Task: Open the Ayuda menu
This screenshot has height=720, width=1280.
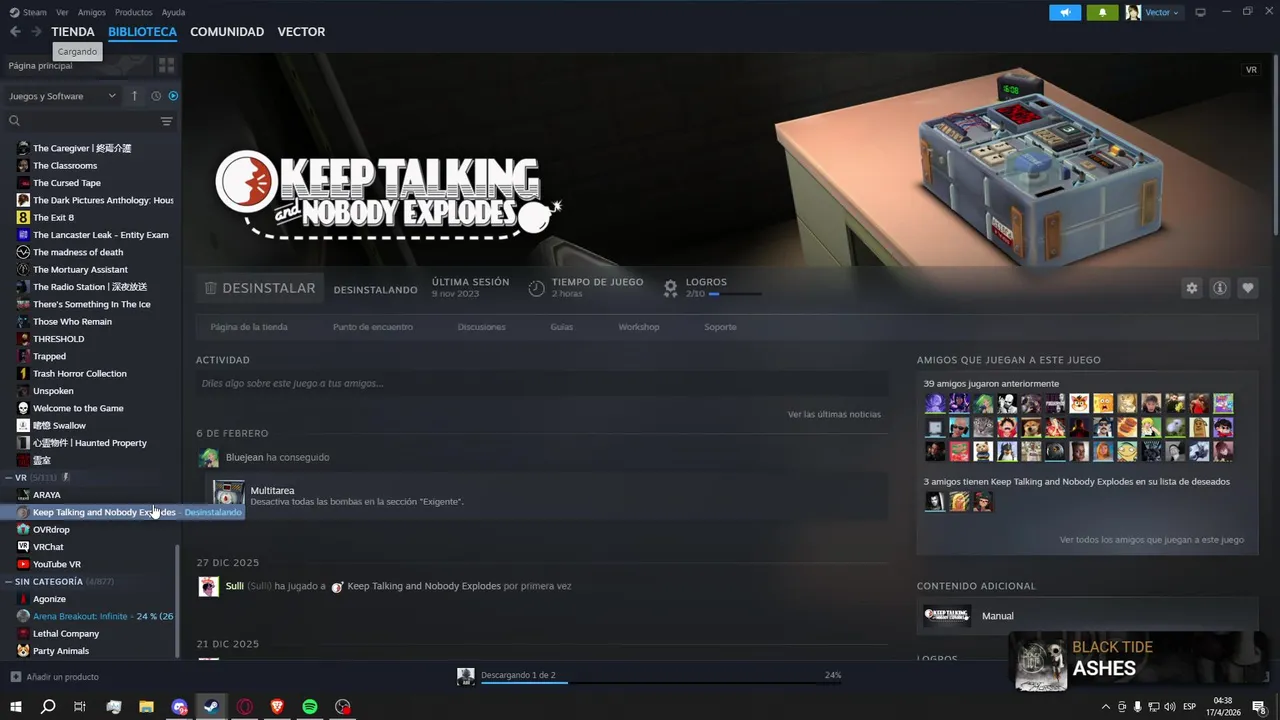Action: point(173,12)
